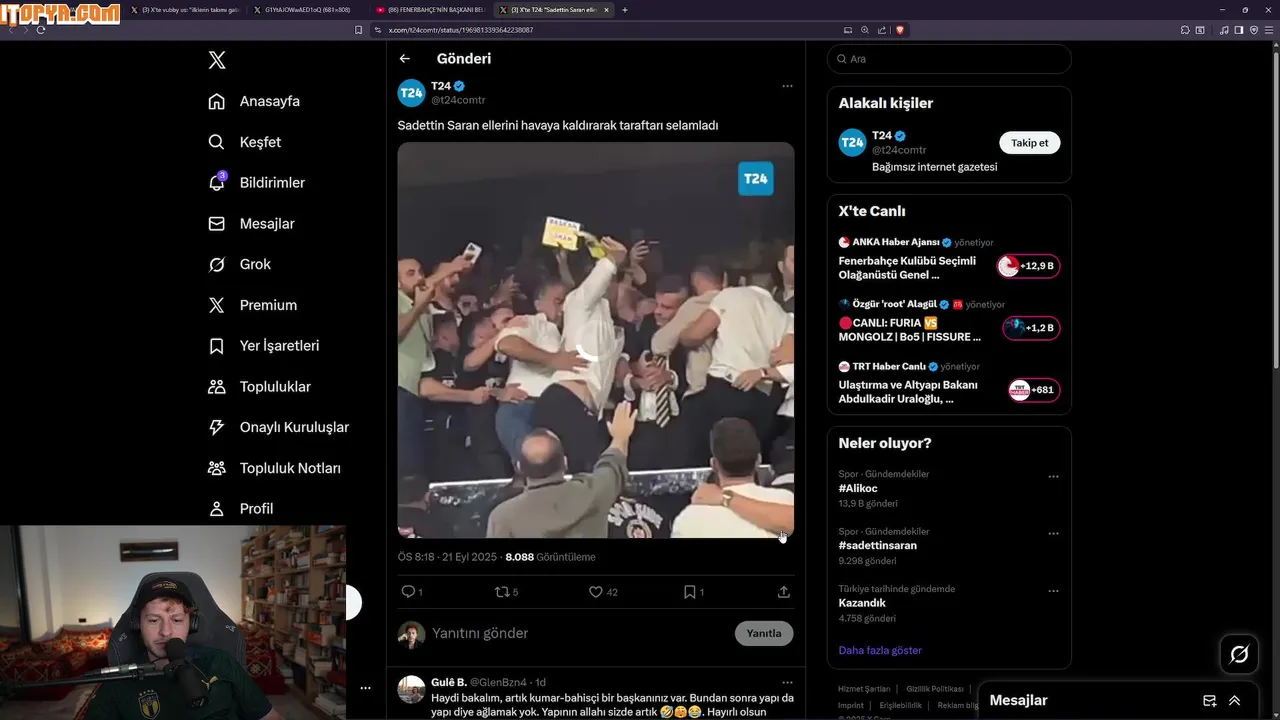
Task: Expand the Mesajlar drawer
Action: 1235,701
